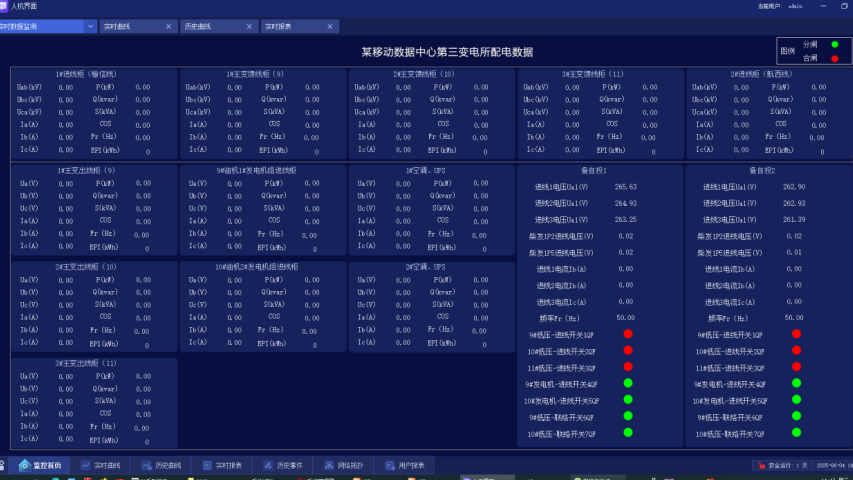Click the 人机界面 app icon in title bar
853x480 pixels.
tap(6, 6)
